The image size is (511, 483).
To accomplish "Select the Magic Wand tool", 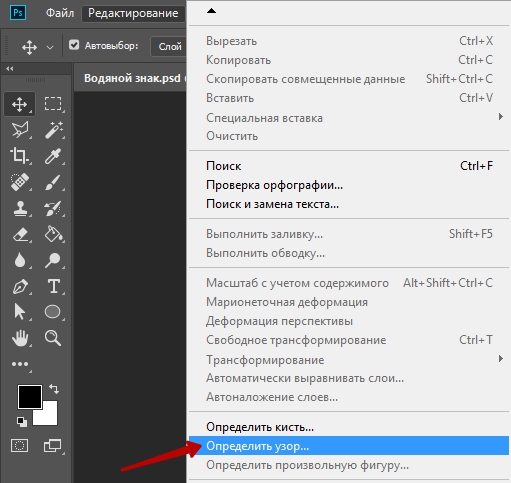I will [53, 130].
